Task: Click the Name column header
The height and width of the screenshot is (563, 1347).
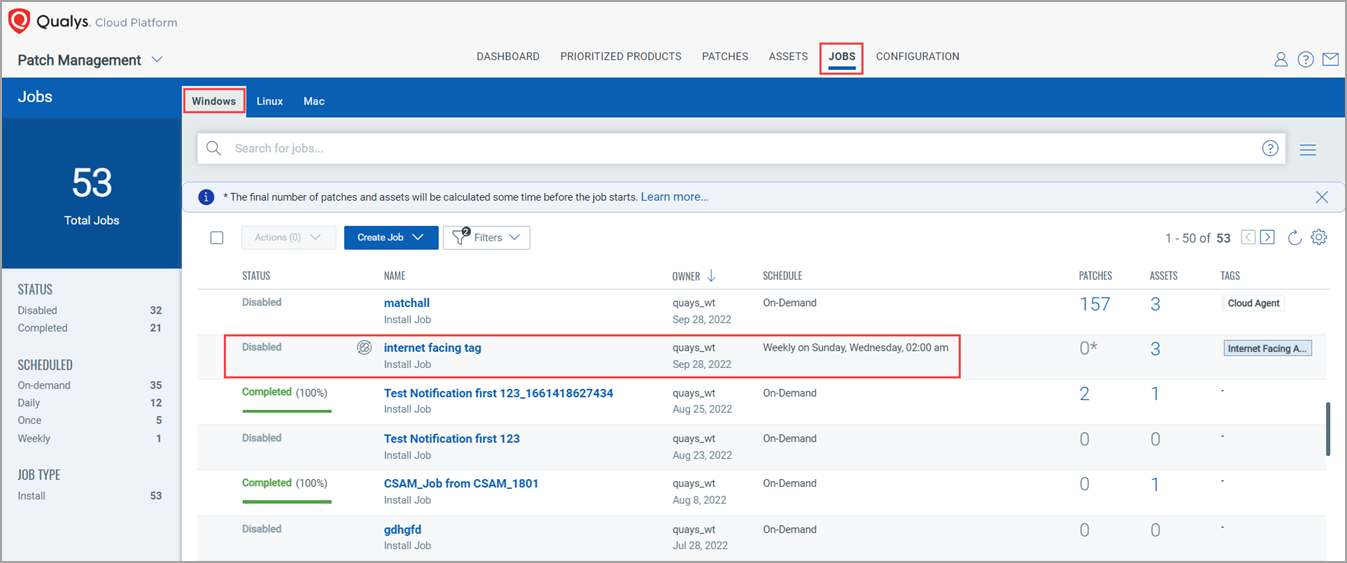Action: [395, 276]
